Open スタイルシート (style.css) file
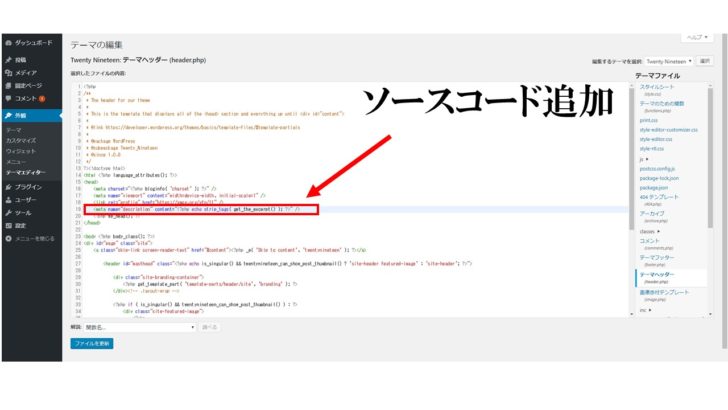This screenshot has height=410, width=728. click(657, 90)
